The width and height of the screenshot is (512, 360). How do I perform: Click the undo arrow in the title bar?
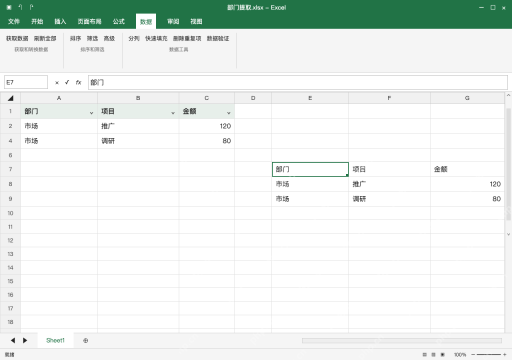pyautogui.click(x=20, y=7)
